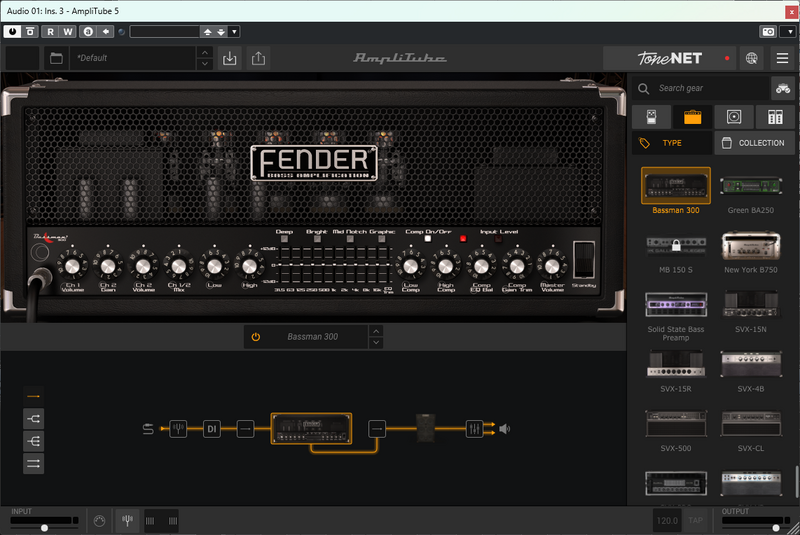Open the *Default preset name selector

134,58
